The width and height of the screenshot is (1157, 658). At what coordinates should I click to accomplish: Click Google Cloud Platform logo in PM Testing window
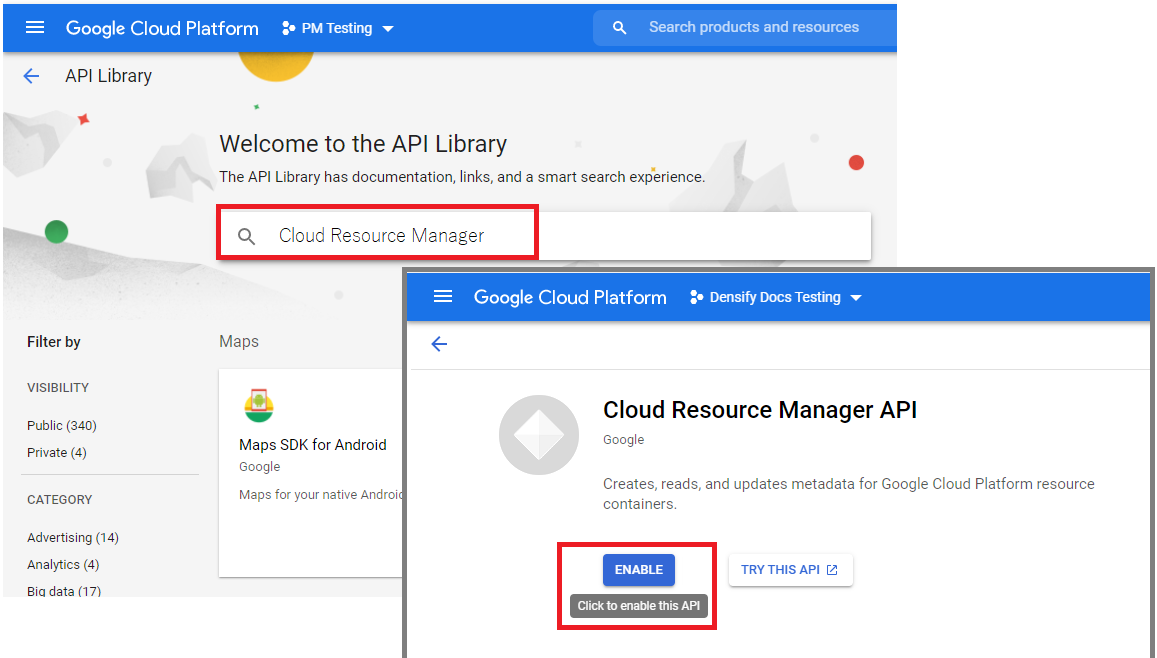click(162, 28)
